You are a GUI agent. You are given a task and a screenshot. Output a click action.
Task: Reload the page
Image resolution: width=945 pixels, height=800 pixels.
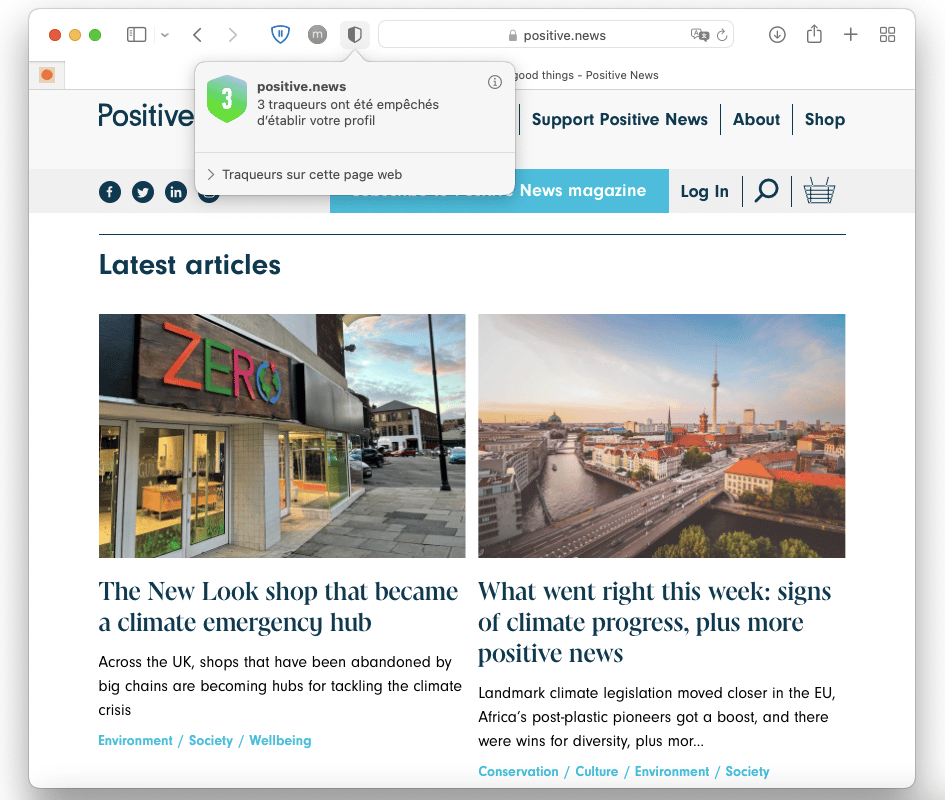[x=722, y=35]
